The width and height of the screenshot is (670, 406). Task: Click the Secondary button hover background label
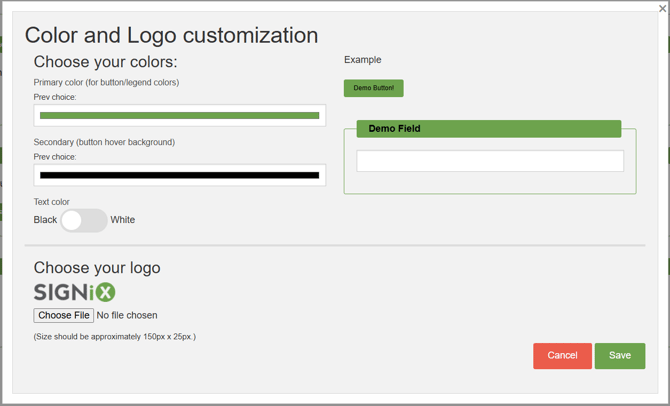[104, 142]
